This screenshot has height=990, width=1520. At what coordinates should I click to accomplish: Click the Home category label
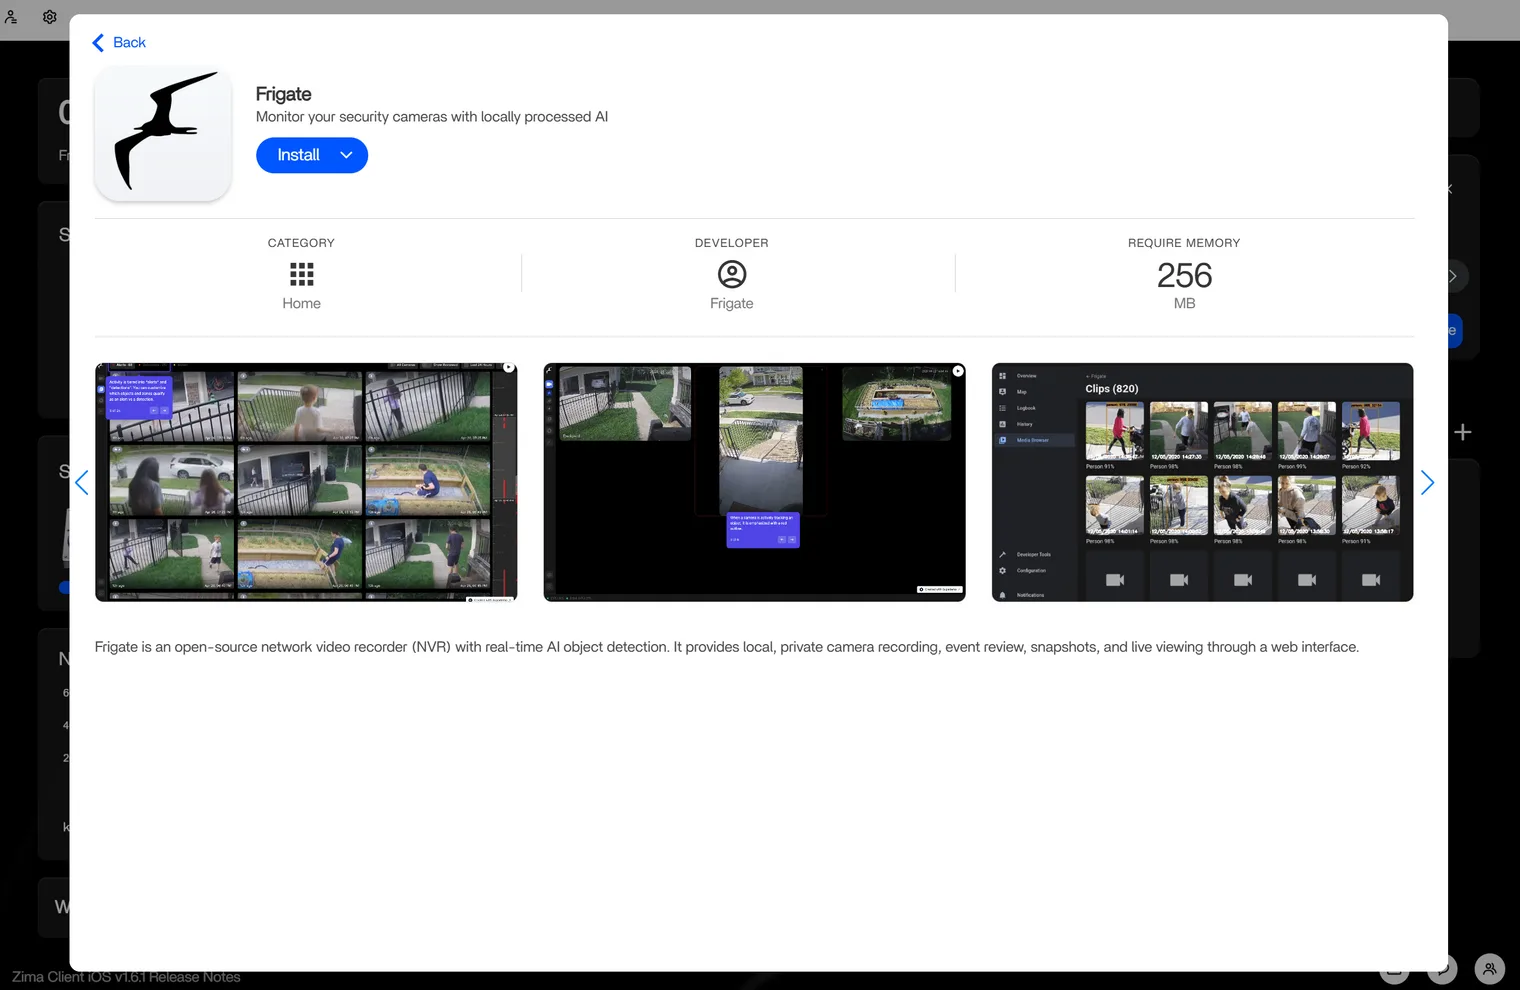301,303
